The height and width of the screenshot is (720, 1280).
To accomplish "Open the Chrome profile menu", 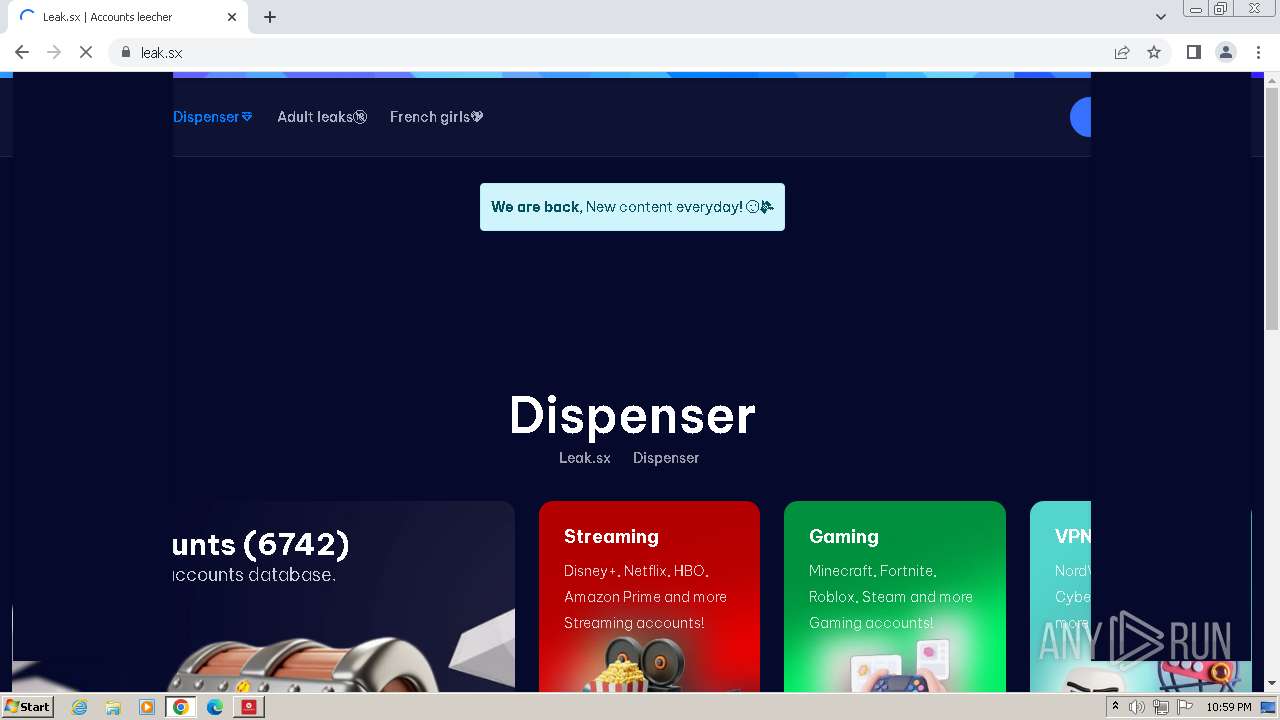I will [x=1225, y=52].
